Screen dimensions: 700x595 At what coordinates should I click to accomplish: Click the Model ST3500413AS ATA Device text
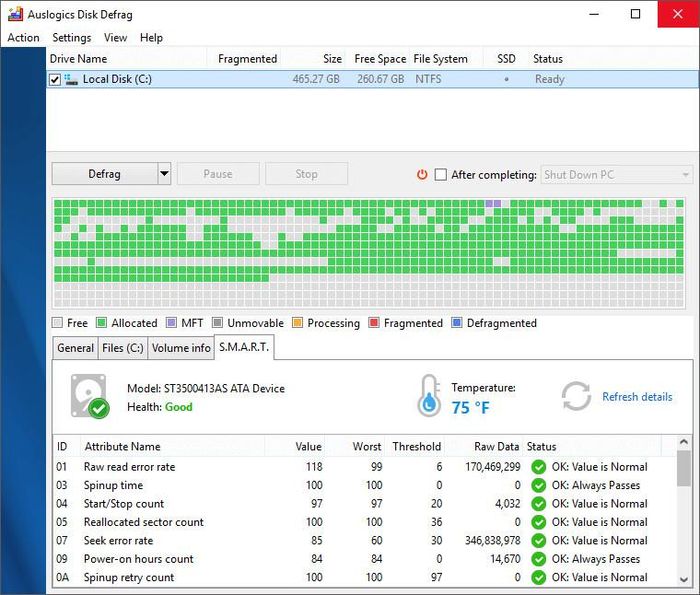pyautogui.click(x=206, y=388)
